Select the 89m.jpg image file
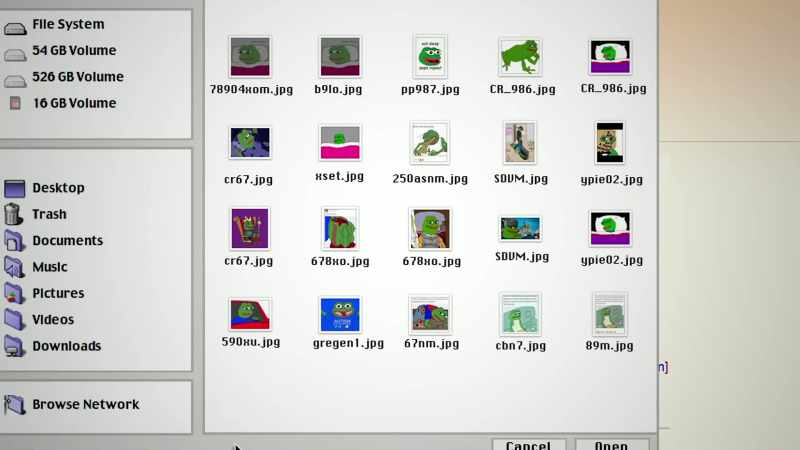 (610, 314)
